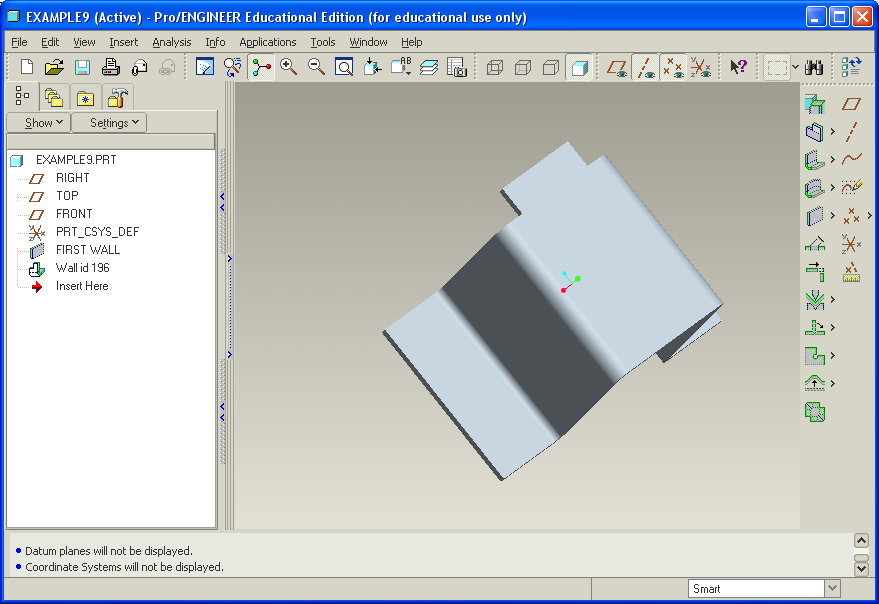
Task: Click the Open file folder icon
Action: pos(54,67)
